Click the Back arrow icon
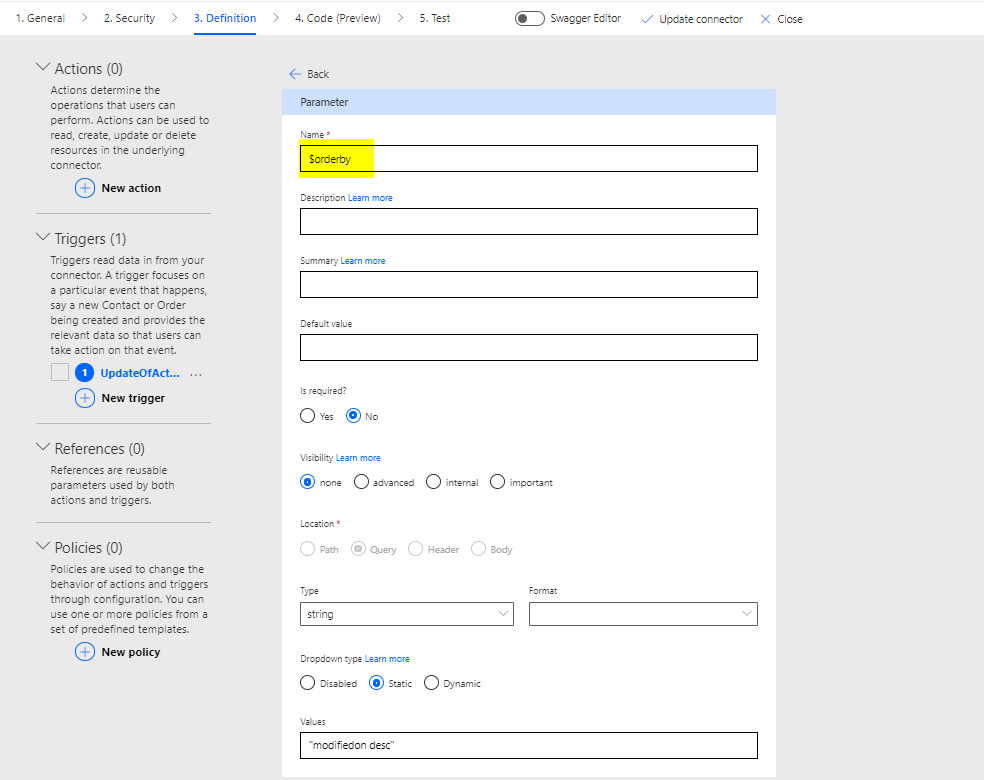The width and height of the screenshot is (984, 780). pos(295,74)
